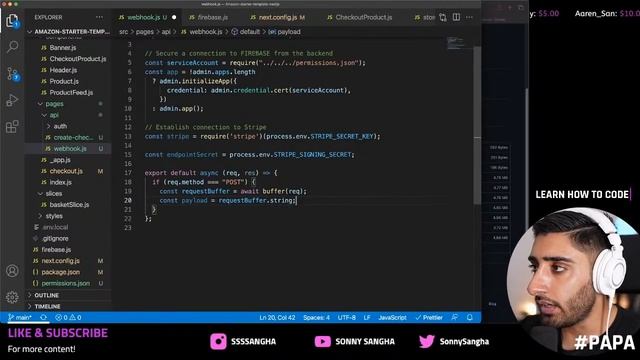Image resolution: width=640 pixels, height=360 pixels.
Task: Open ProductFeed.js in the explorer
Action: coord(71,93)
